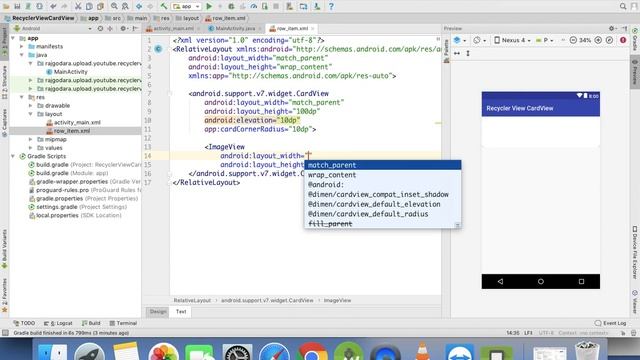The height and width of the screenshot is (360, 640).
Task: Switch to the MainActivity.java editor tab
Action: (x=235, y=29)
